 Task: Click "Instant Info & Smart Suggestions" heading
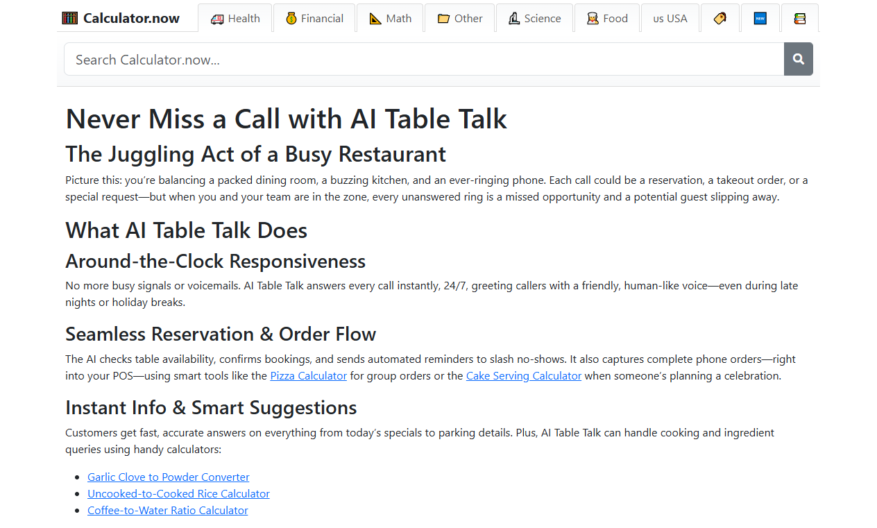pyautogui.click(x=211, y=408)
